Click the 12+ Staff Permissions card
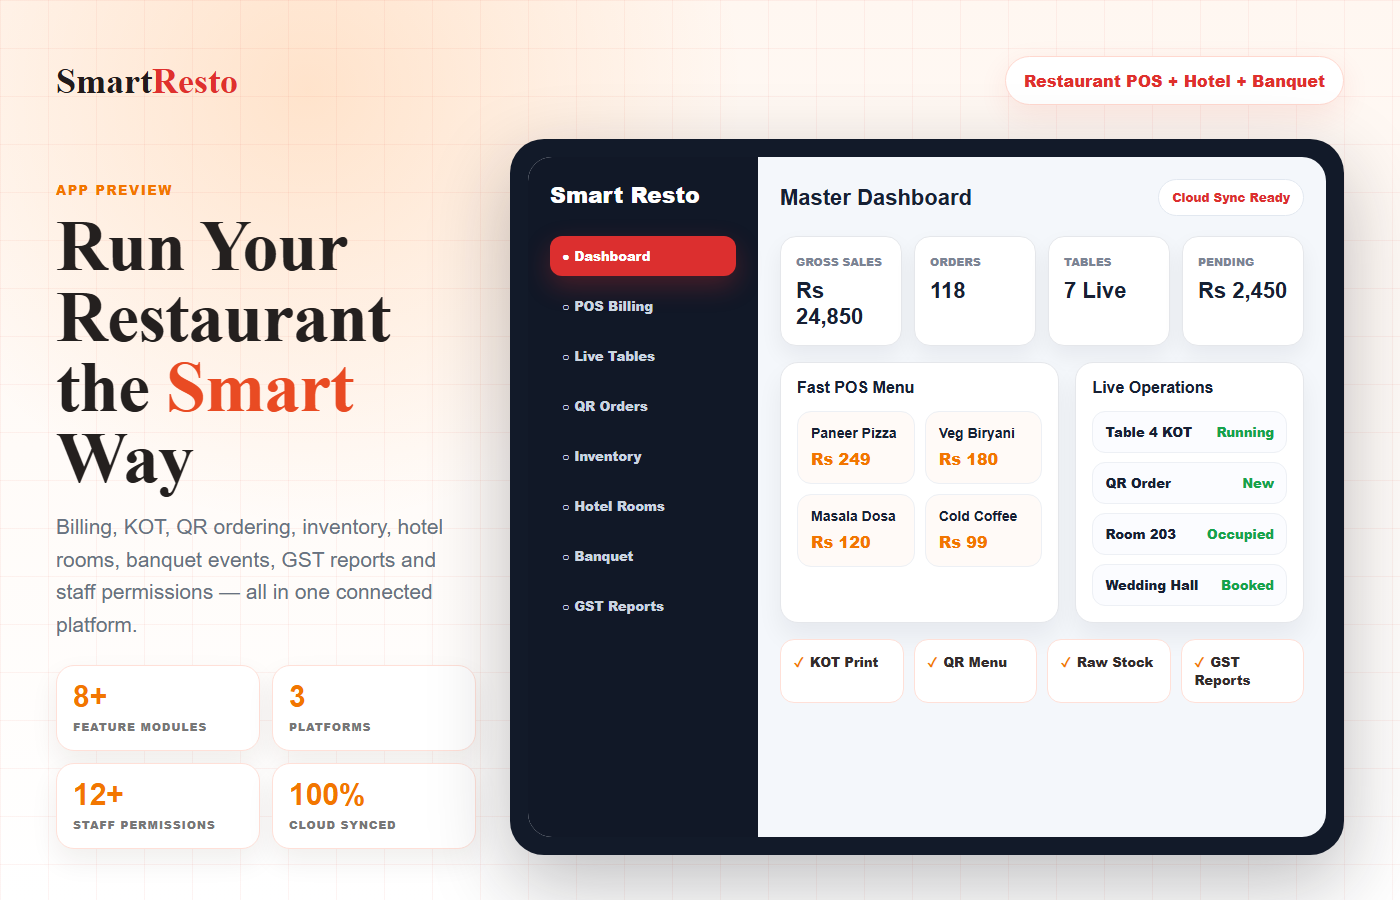 point(158,806)
